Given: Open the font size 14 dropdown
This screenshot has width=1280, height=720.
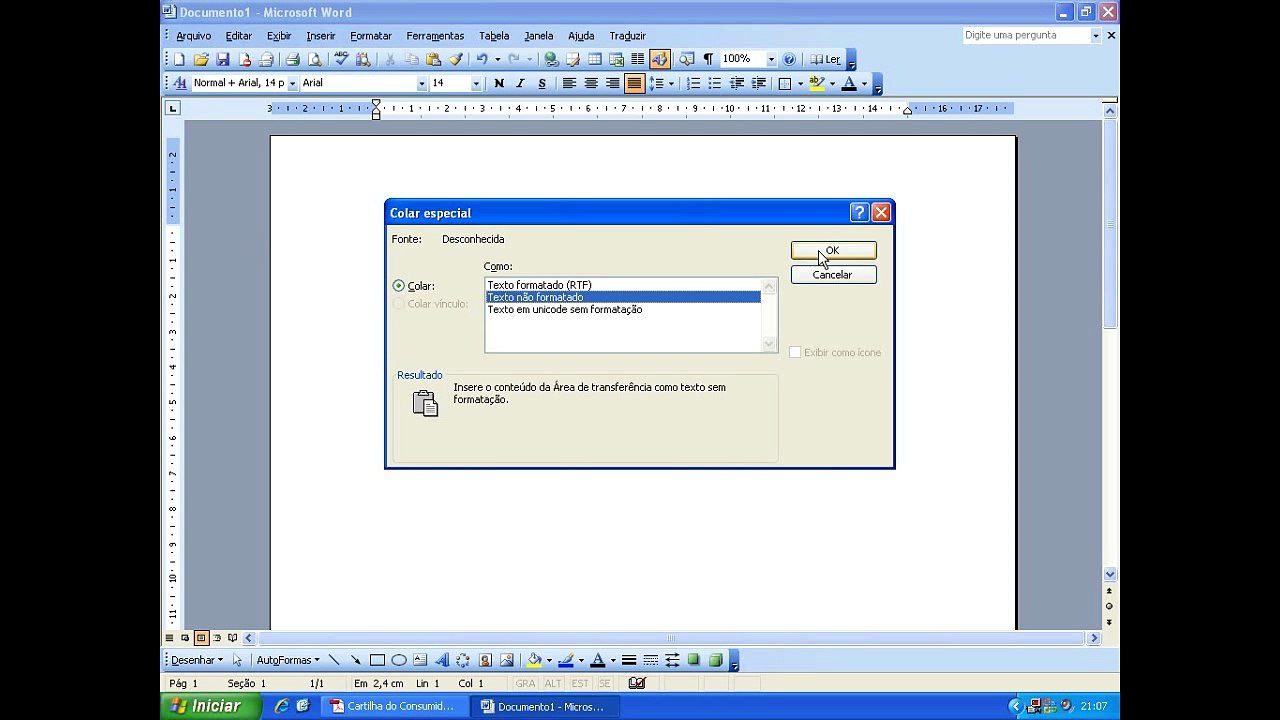Looking at the screenshot, I should click(x=476, y=84).
